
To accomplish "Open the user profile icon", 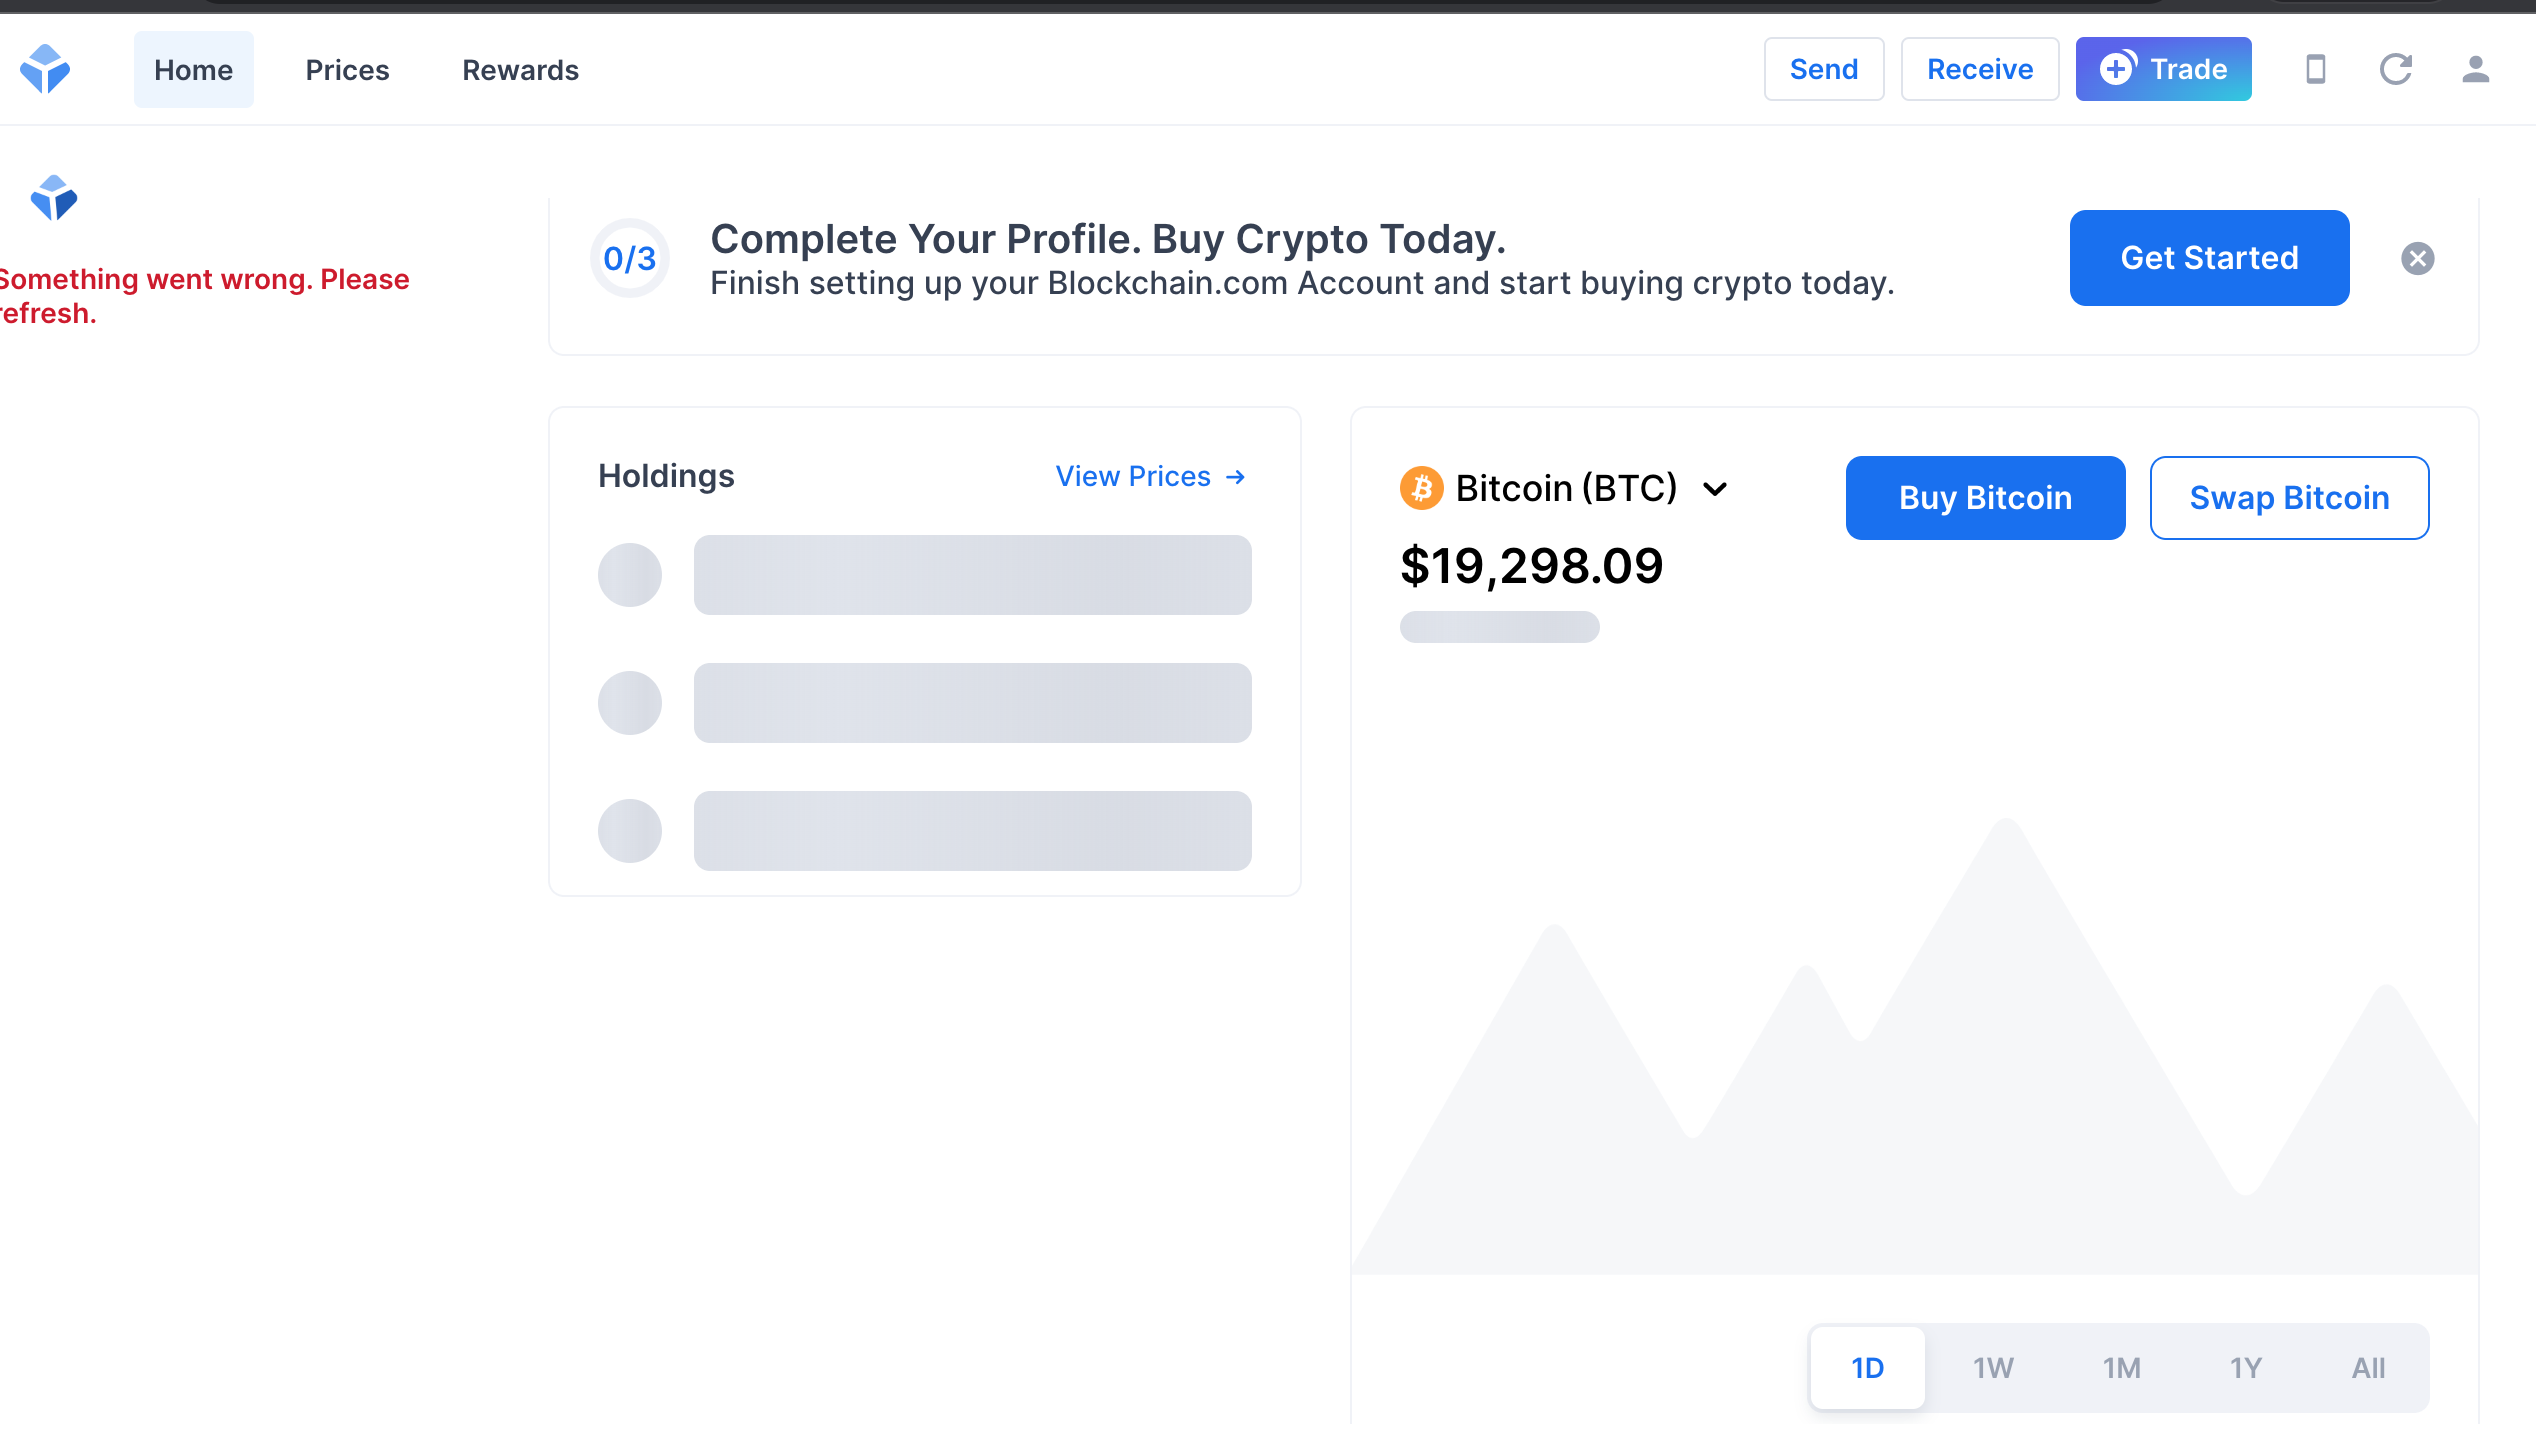I will click(2475, 69).
